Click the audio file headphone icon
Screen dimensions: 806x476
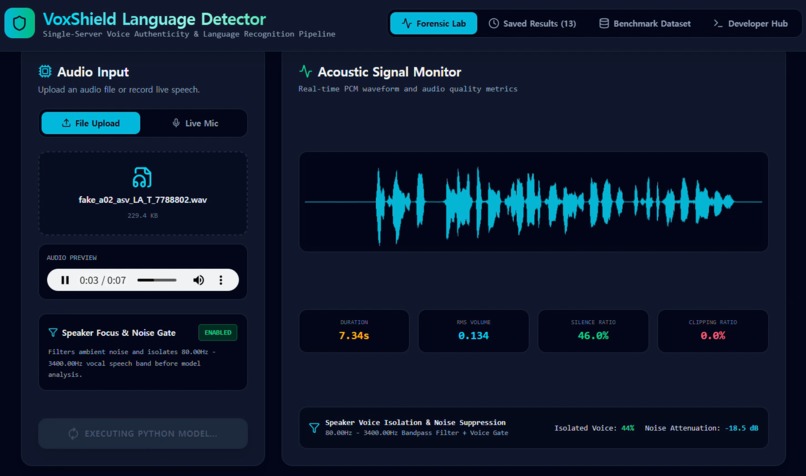pyautogui.click(x=142, y=177)
